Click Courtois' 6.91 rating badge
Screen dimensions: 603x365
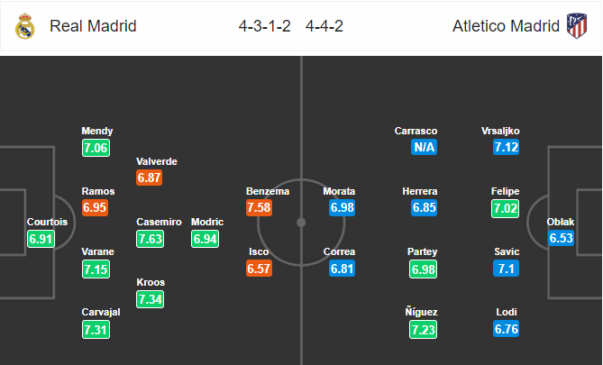point(41,239)
